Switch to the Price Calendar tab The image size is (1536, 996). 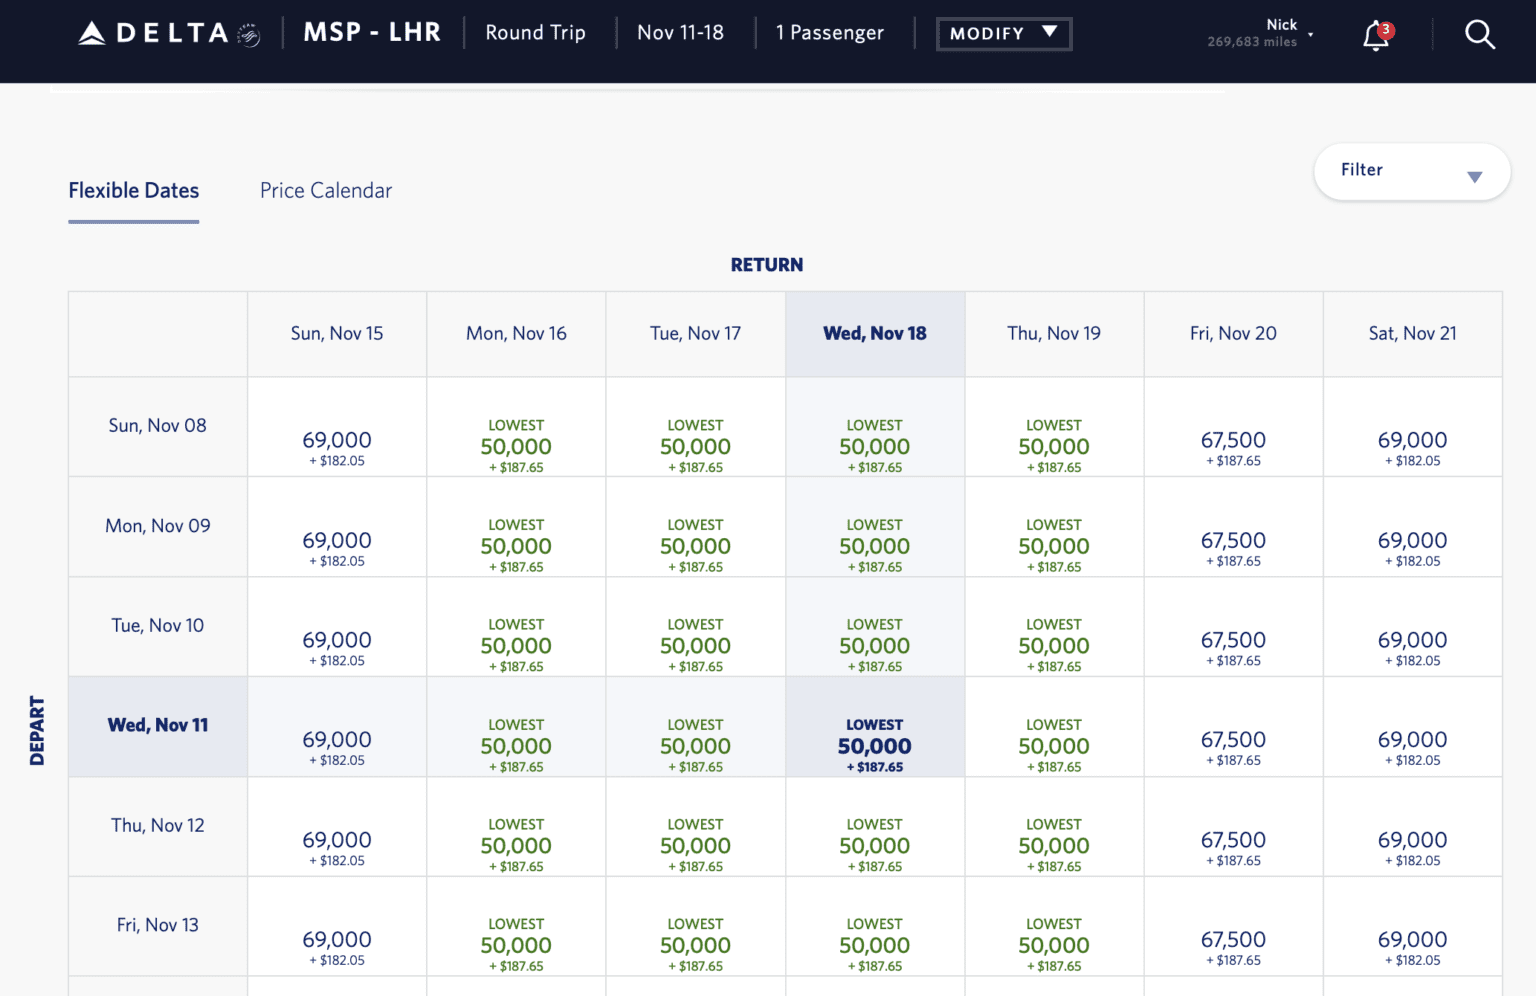[x=325, y=190]
